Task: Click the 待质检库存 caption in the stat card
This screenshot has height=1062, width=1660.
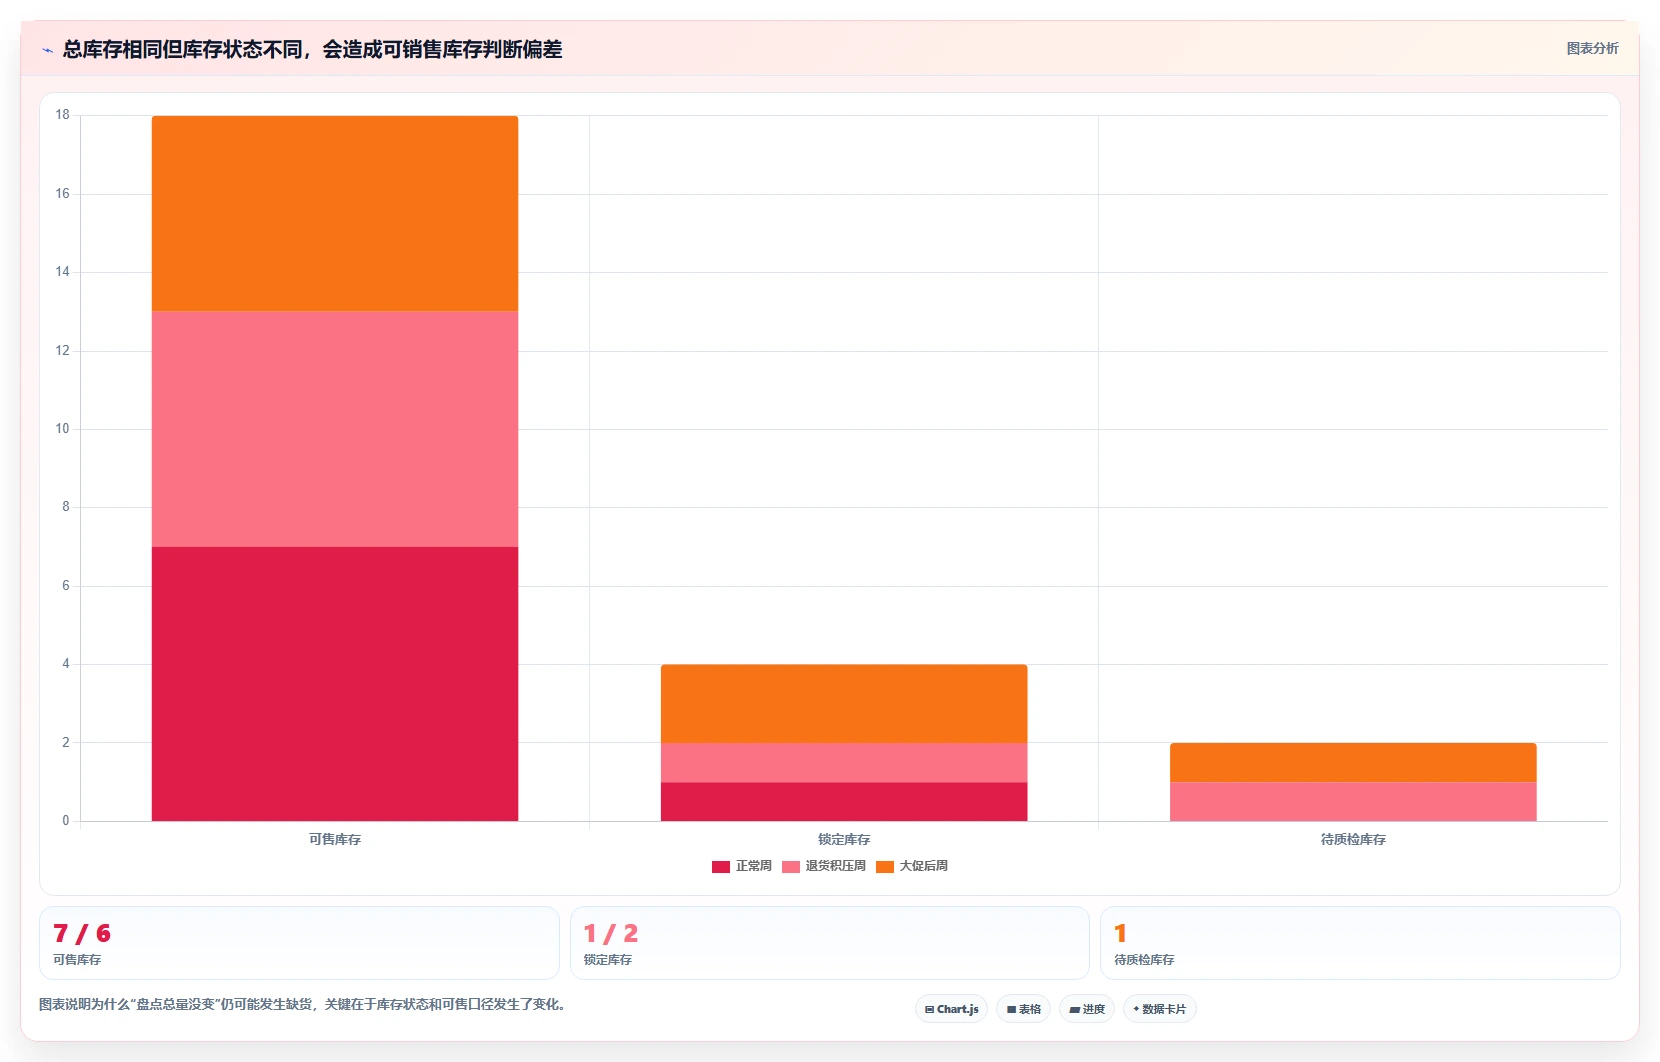Action: point(1144,960)
